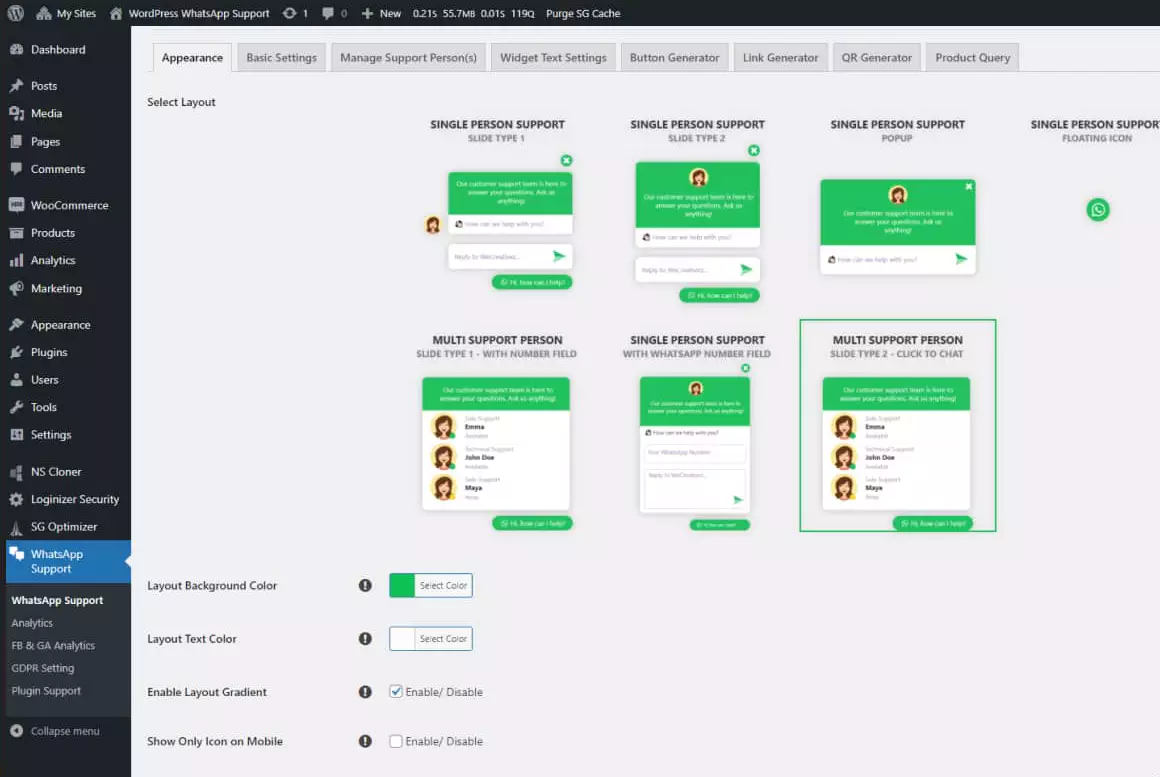Click info icon beside Layout Background Color
This screenshot has width=1160, height=777.
[365, 585]
